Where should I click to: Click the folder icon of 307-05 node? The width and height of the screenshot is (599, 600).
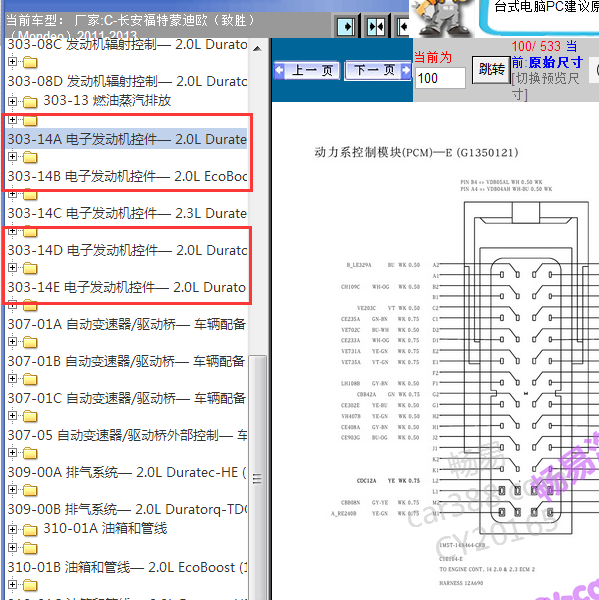point(30,416)
